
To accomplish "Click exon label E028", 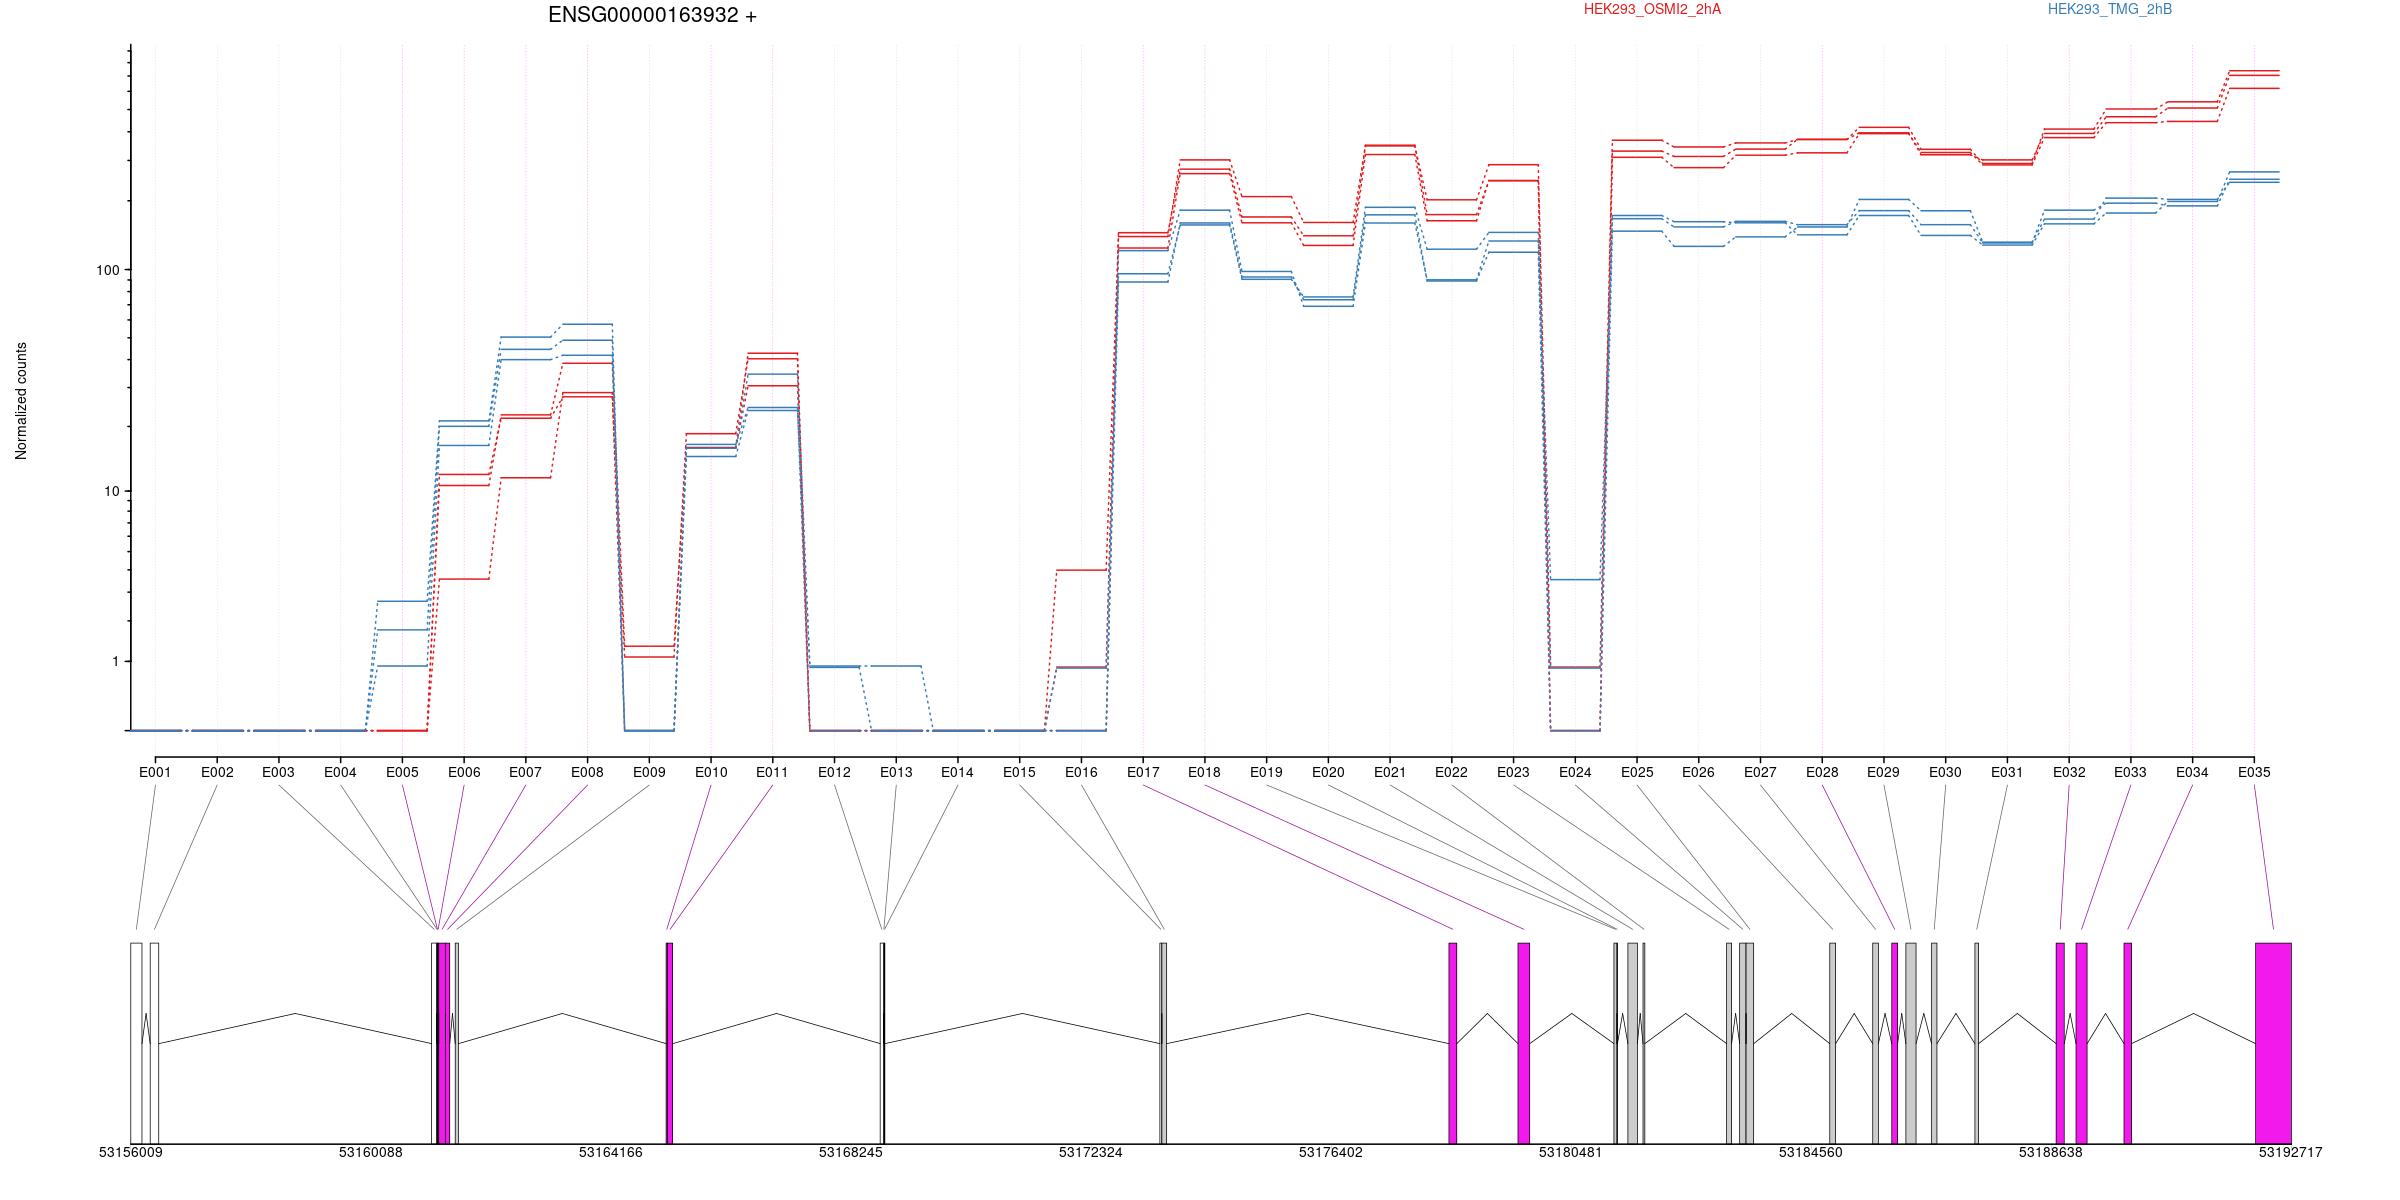I will pos(1822,772).
